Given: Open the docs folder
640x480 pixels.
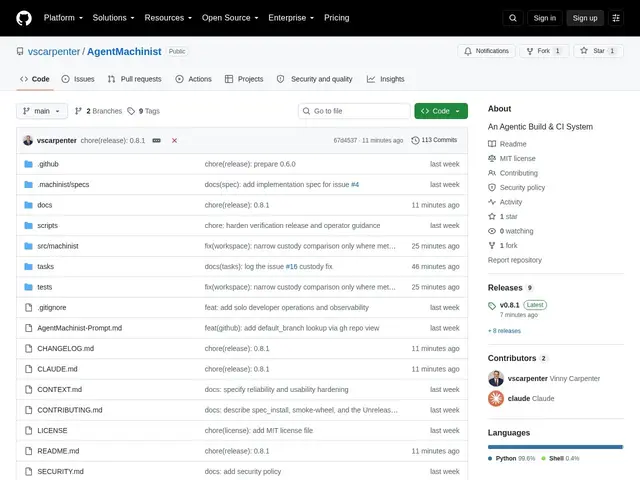Looking at the screenshot, I should click(44, 205).
